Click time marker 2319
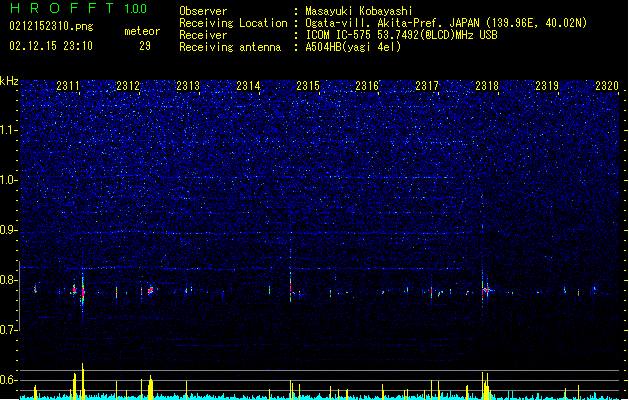Viewport: 629px width, 400px height. click(547, 85)
